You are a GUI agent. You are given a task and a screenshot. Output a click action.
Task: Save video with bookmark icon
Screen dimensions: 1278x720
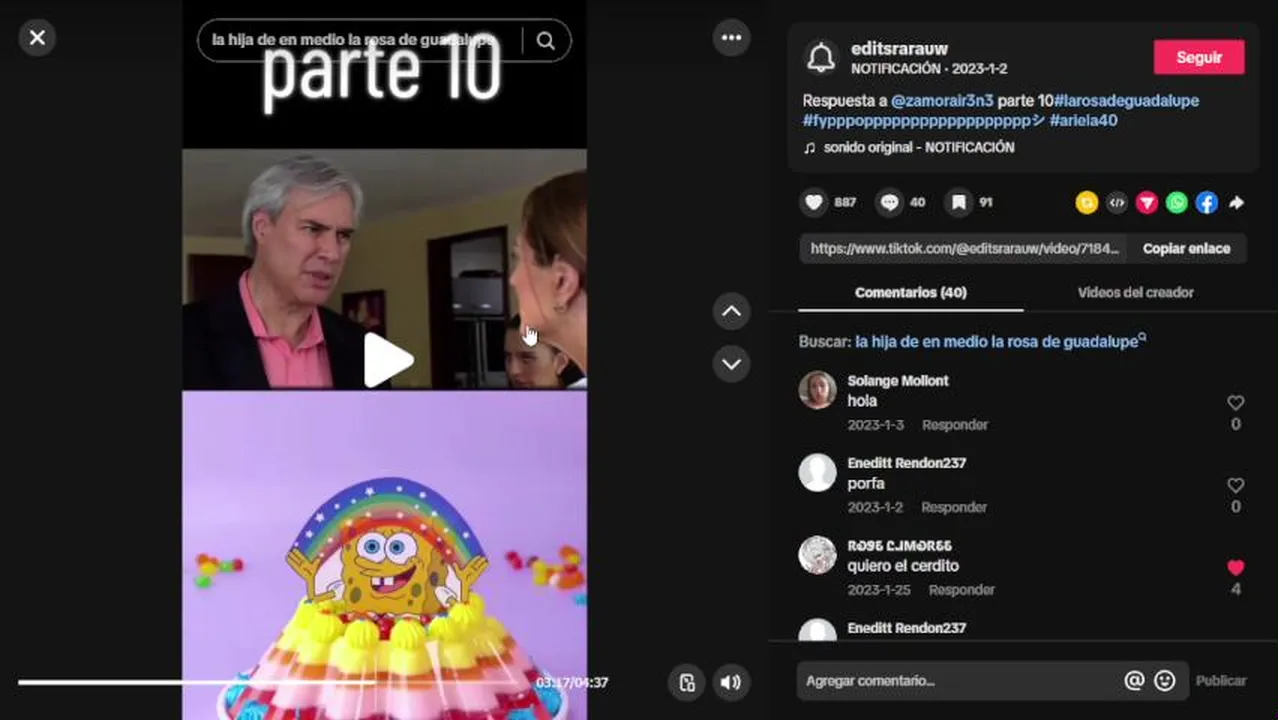pos(958,203)
